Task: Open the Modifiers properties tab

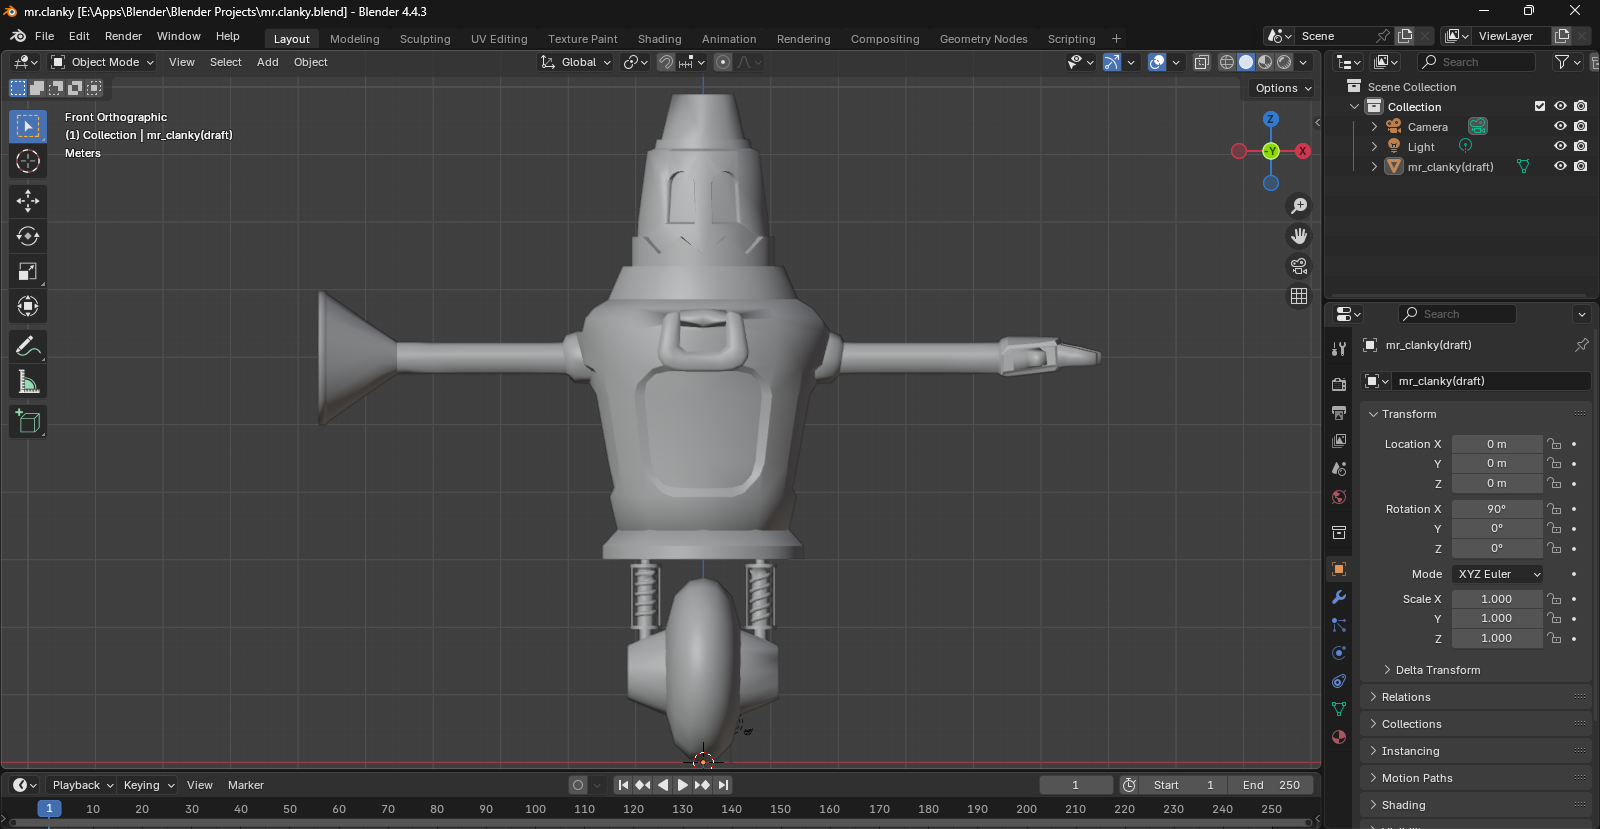Action: 1339,597
